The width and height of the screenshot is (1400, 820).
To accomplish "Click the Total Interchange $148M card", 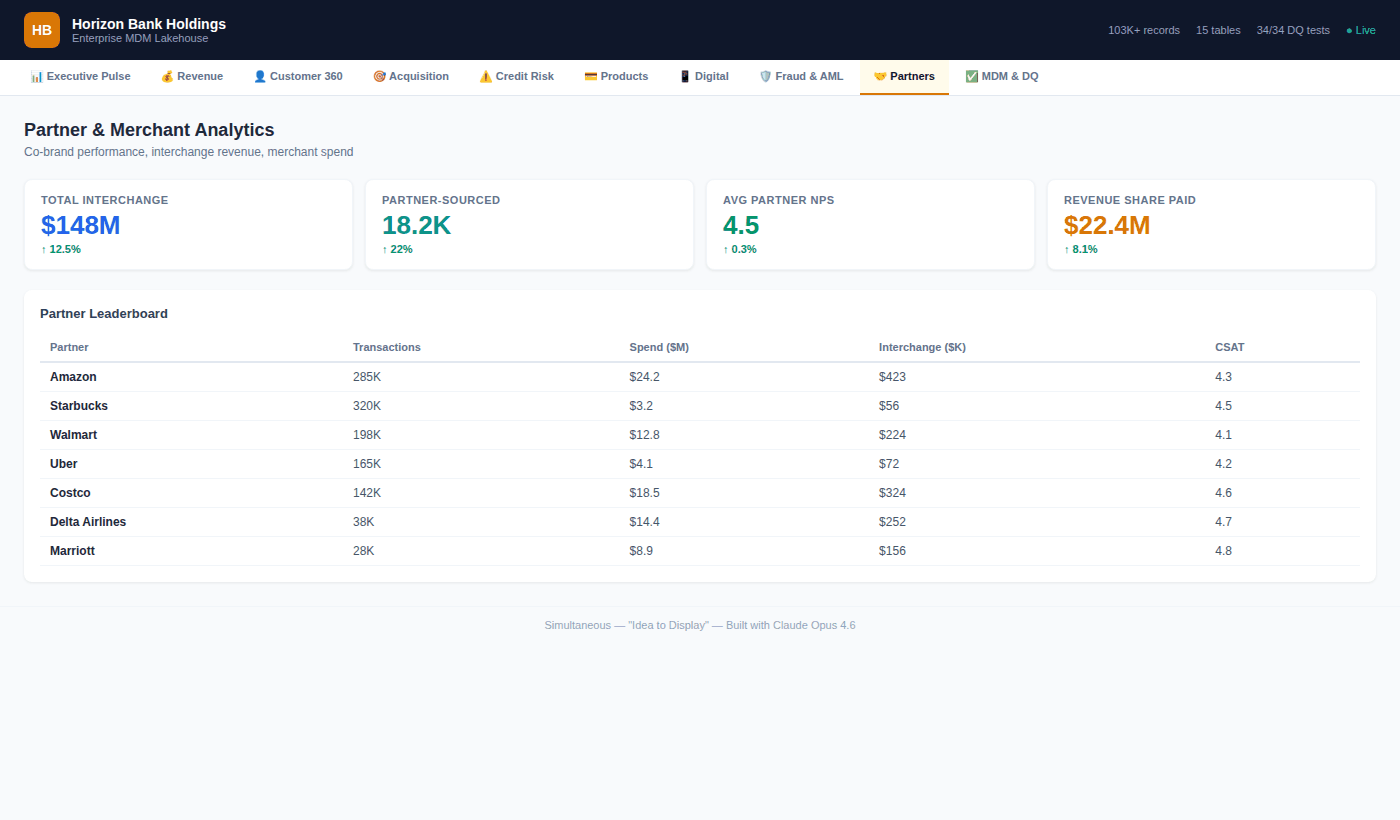I will [x=188, y=225].
